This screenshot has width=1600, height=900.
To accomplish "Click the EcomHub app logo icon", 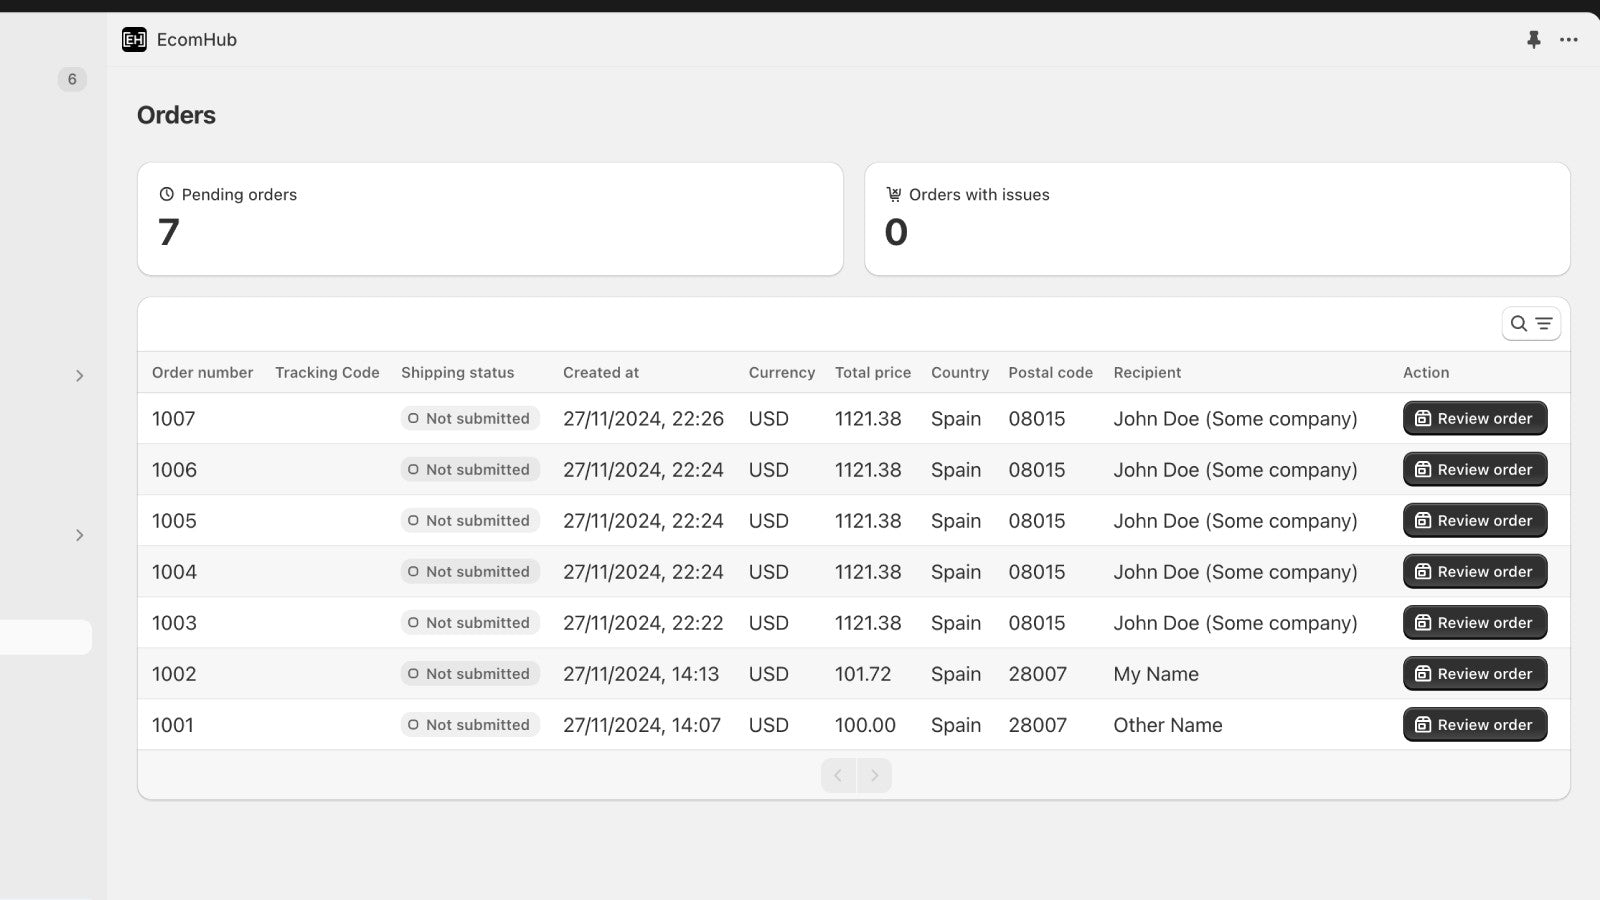I will (134, 40).
